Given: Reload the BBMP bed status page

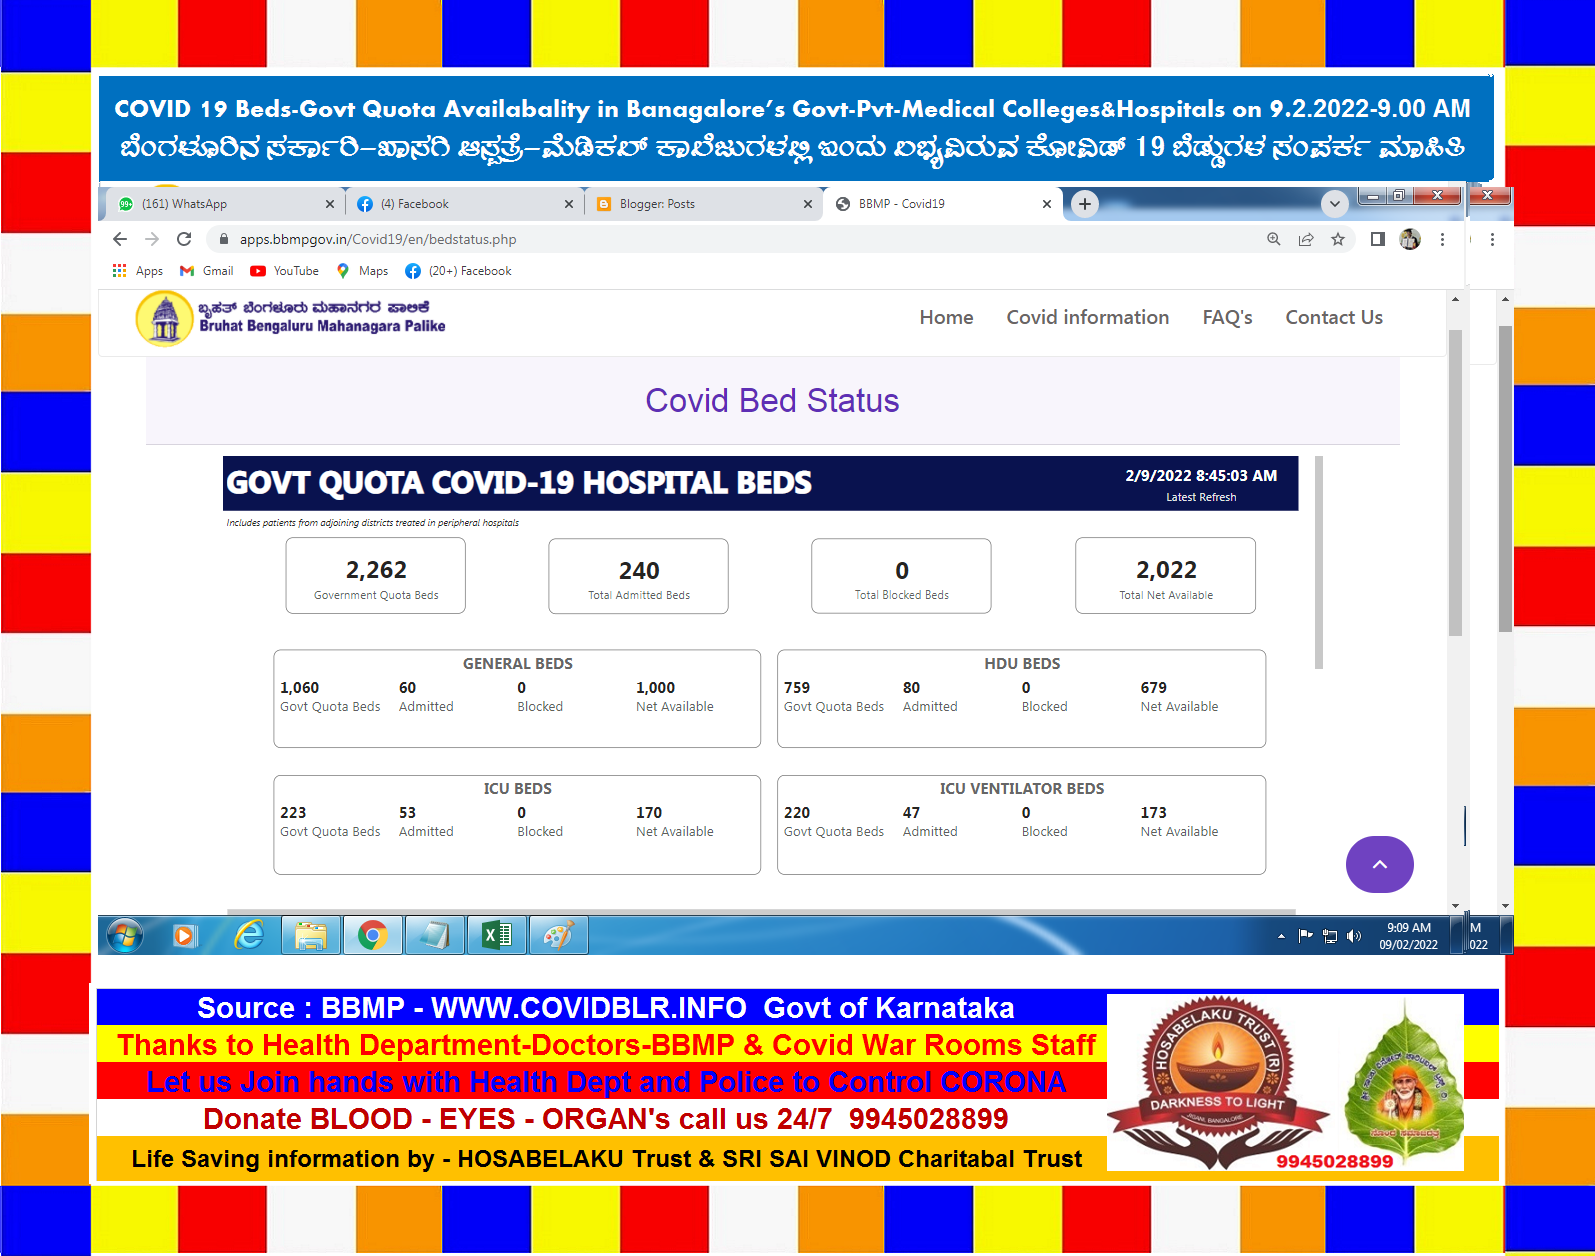Looking at the screenshot, I should pos(184,239).
